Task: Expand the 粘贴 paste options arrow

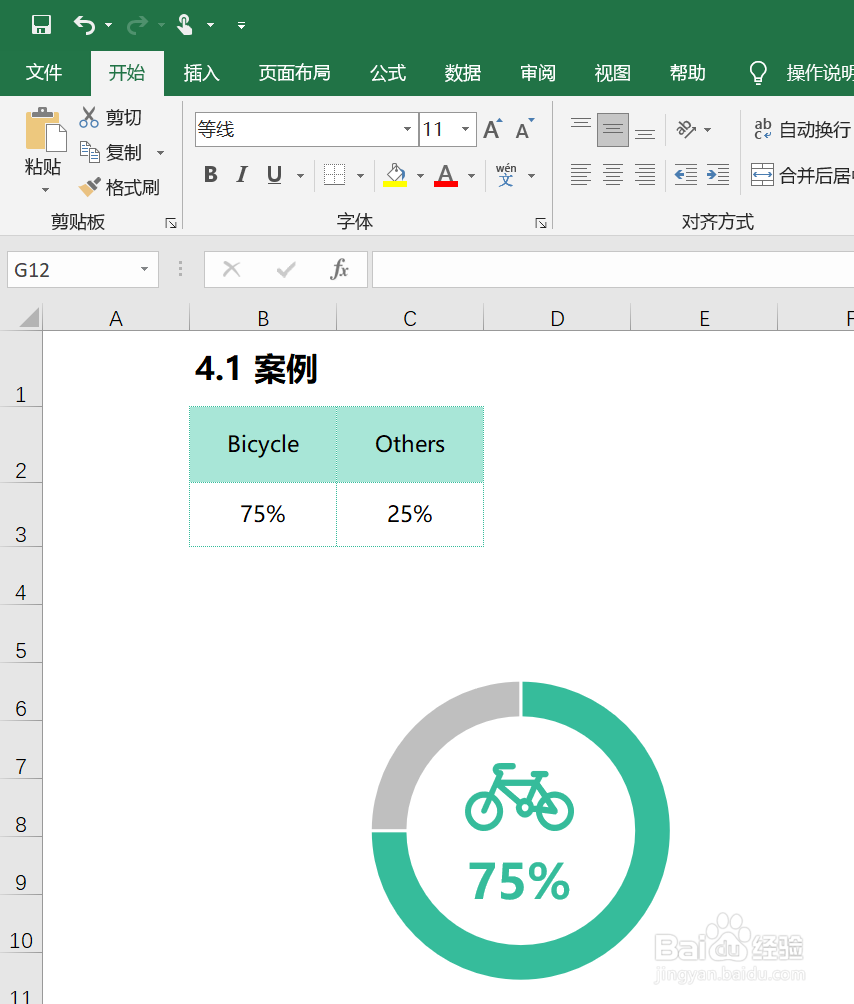Action: tap(45, 190)
